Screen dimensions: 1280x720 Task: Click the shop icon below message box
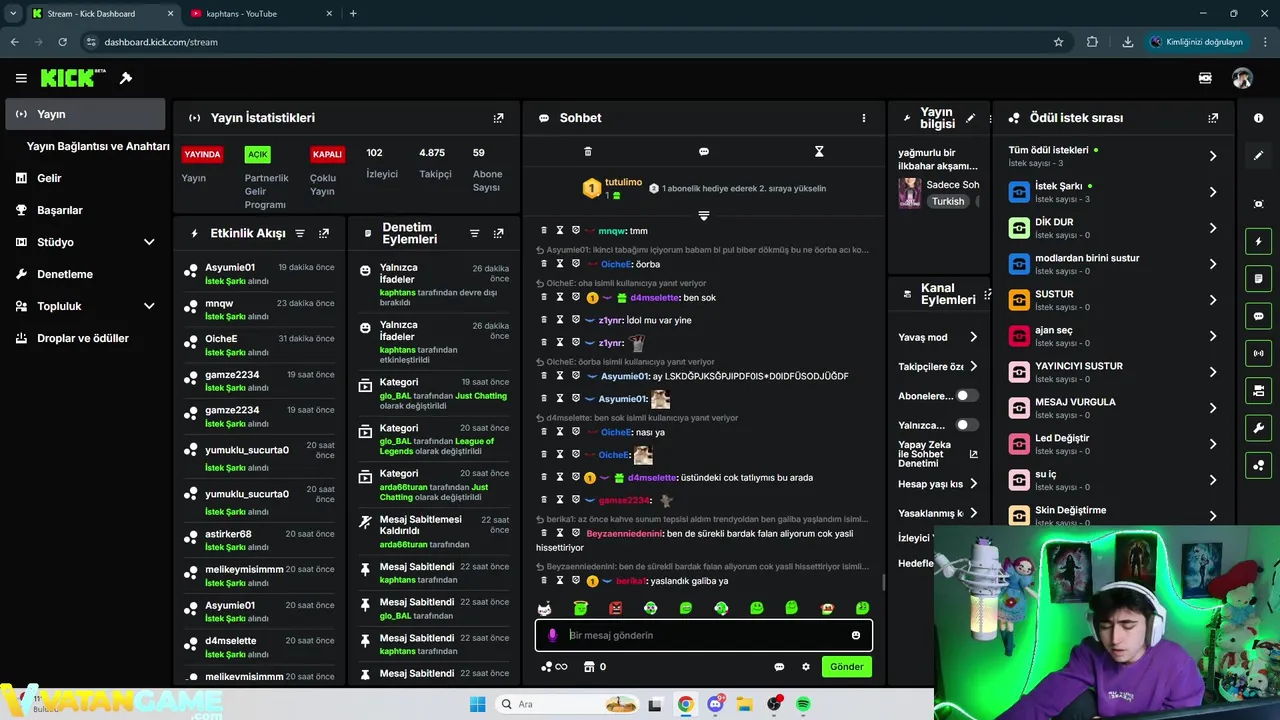point(589,667)
